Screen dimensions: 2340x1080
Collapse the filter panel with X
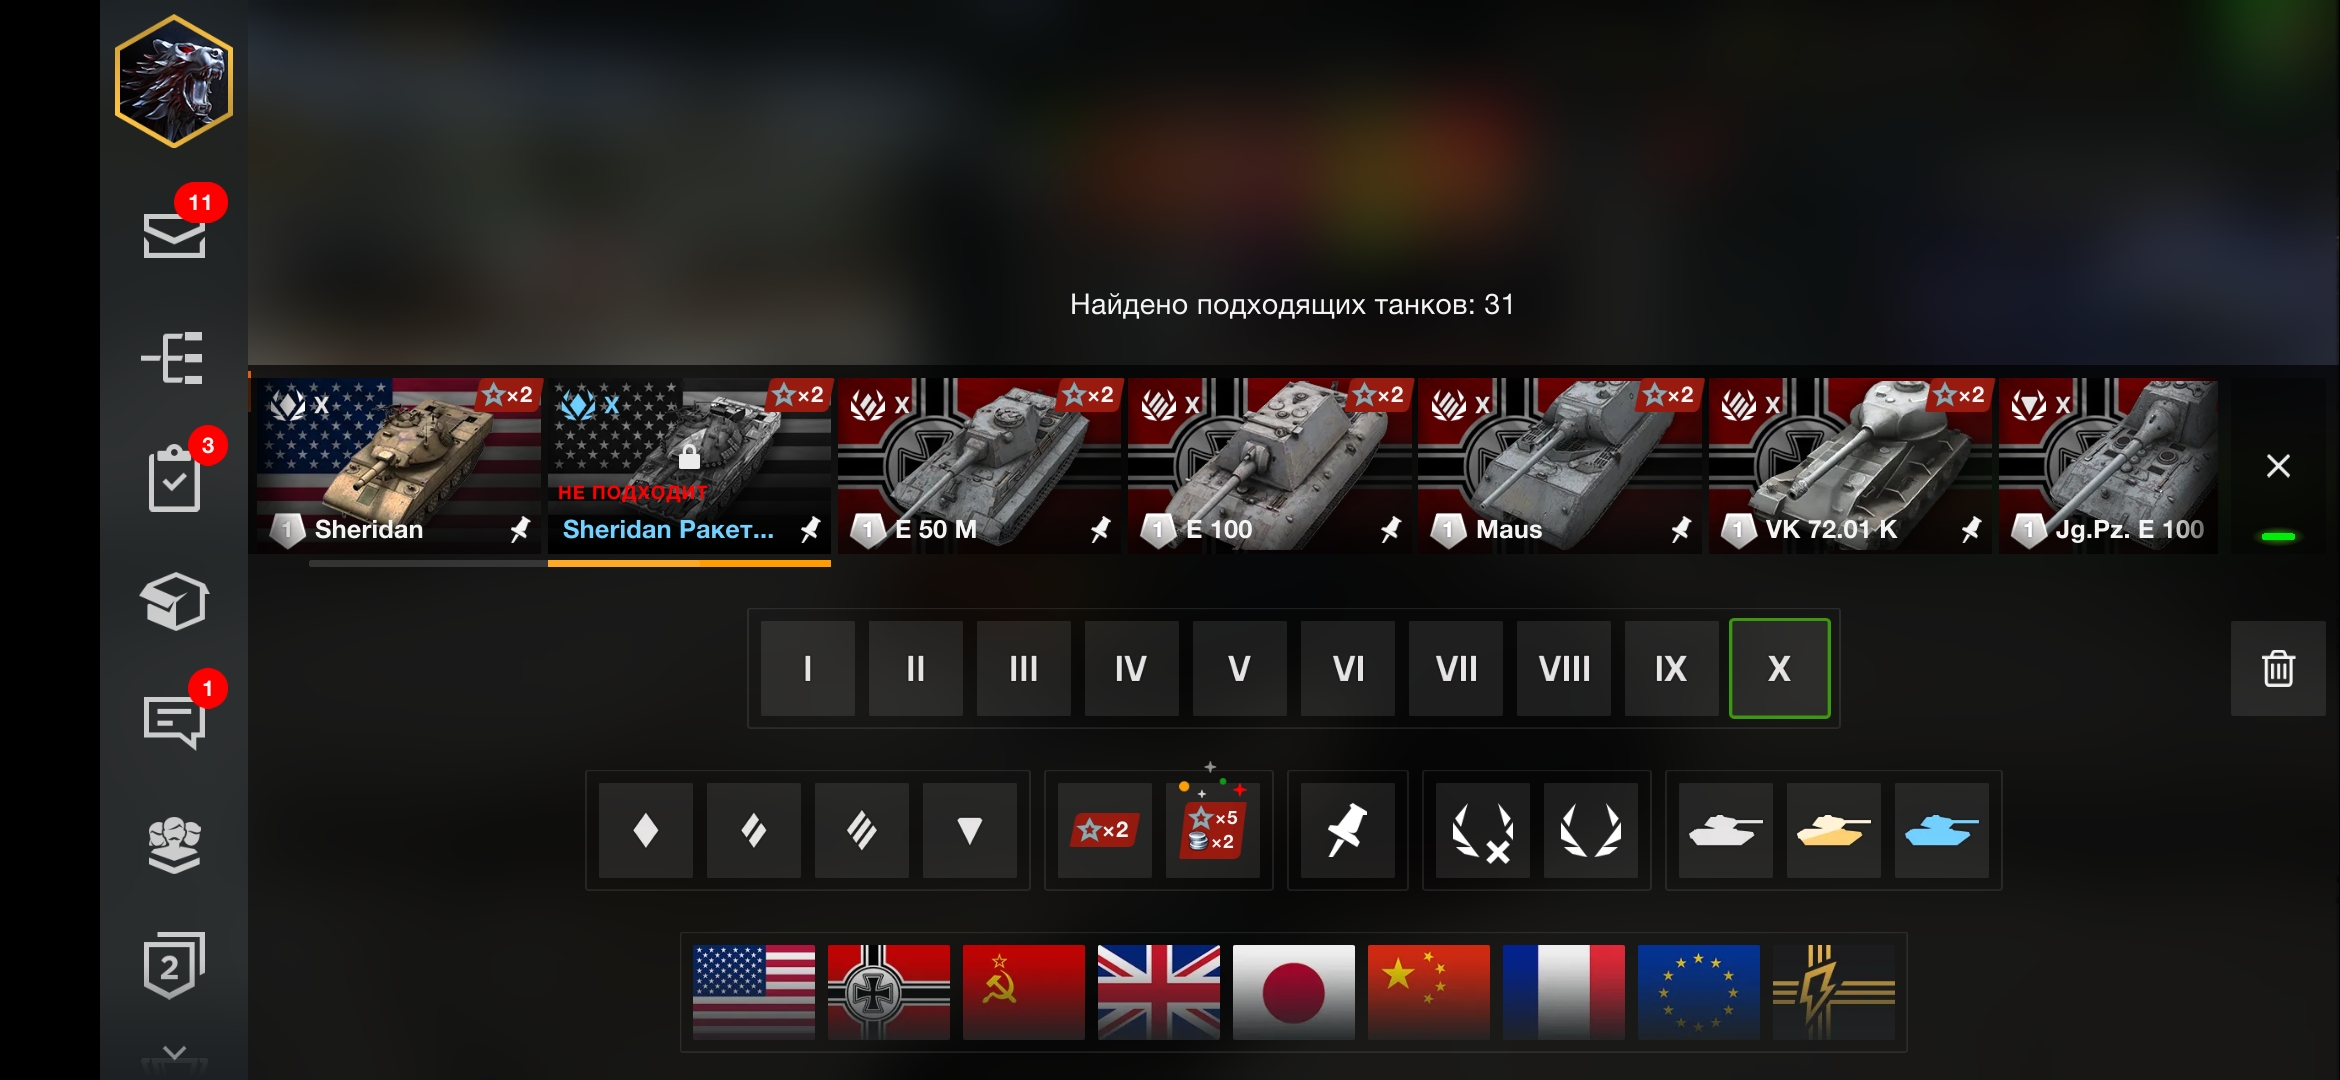coord(2278,466)
